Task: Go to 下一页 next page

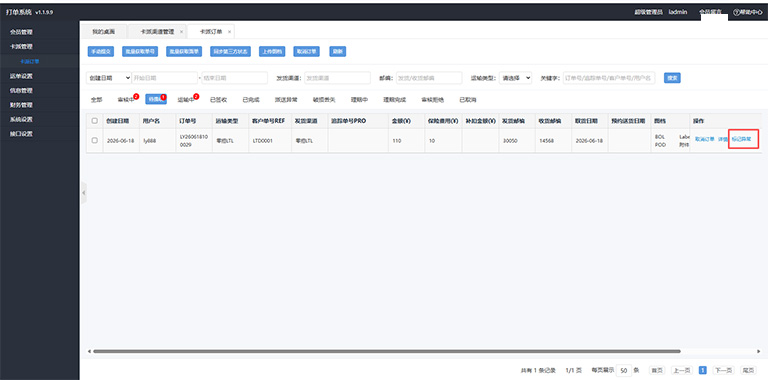Action: click(723, 371)
